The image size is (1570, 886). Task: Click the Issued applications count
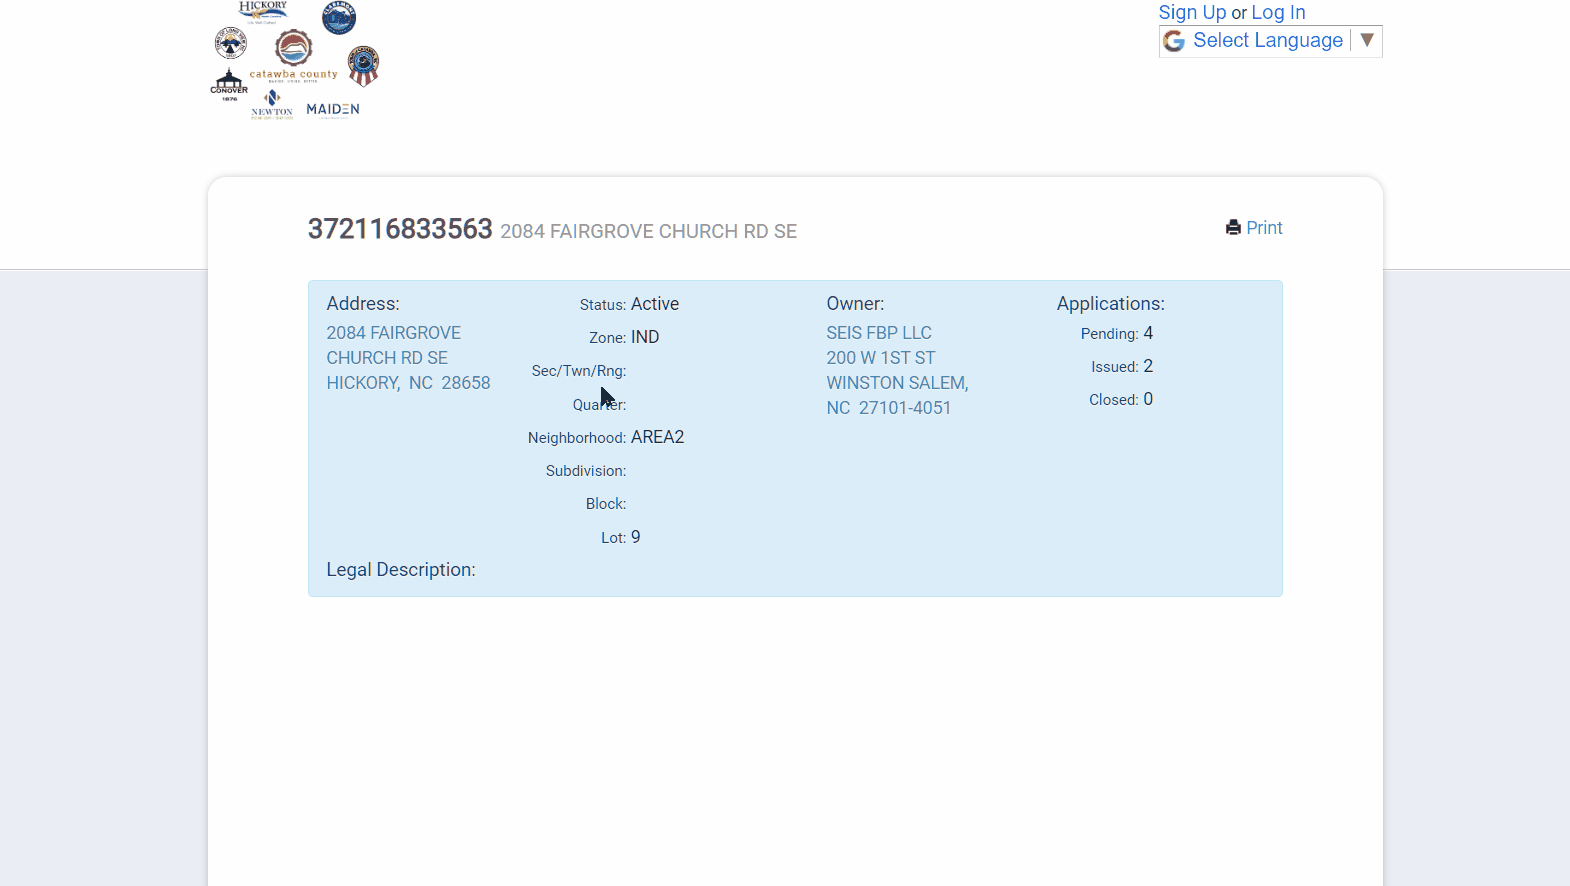pos(1148,366)
